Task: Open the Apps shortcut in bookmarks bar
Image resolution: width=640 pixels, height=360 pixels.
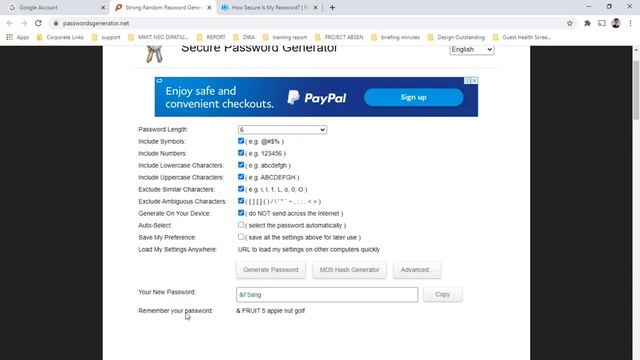Action: tap(18, 37)
